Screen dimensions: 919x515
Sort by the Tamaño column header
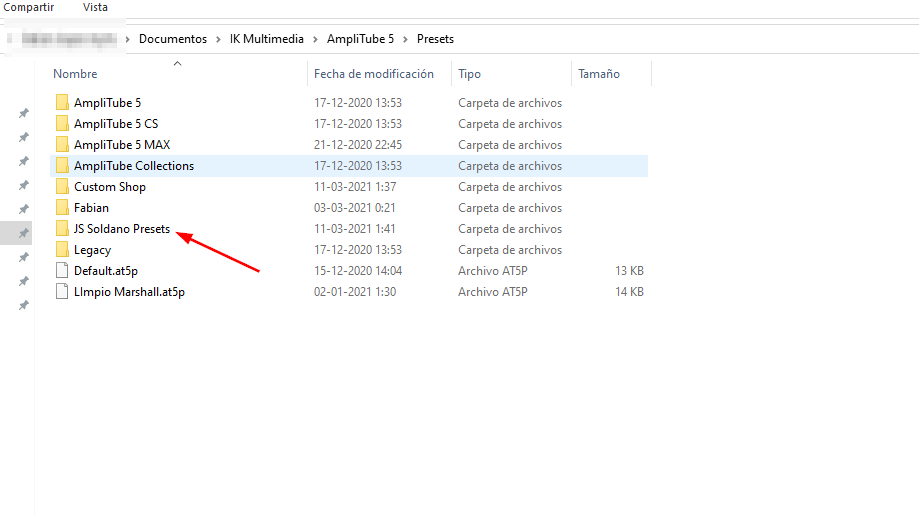coord(598,74)
